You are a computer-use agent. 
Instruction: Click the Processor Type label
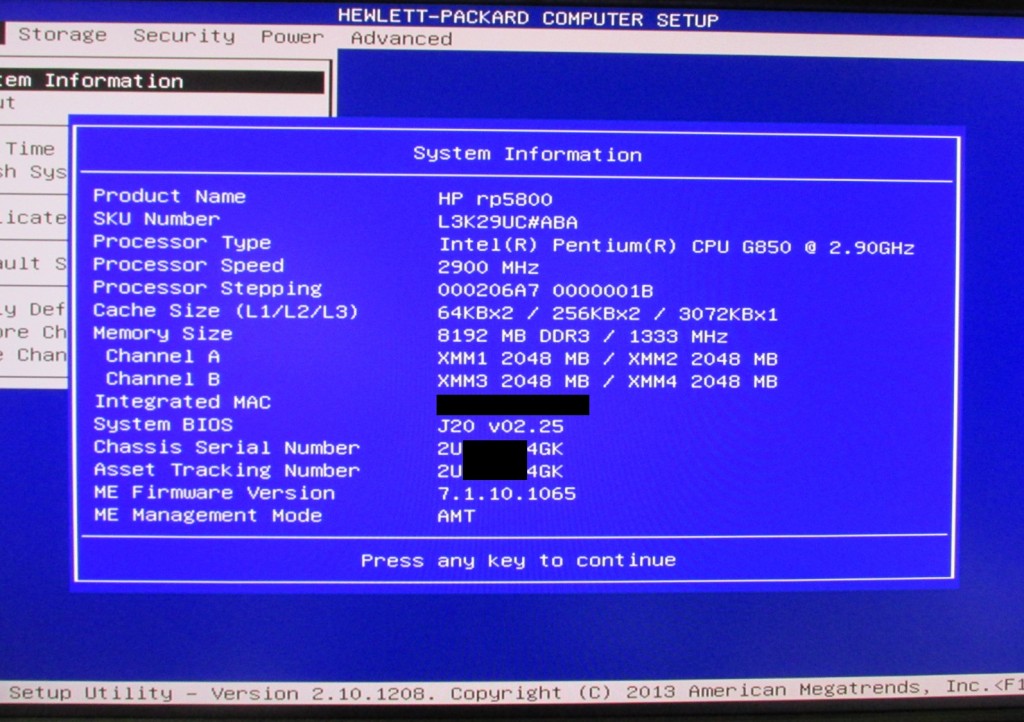[x=182, y=242]
